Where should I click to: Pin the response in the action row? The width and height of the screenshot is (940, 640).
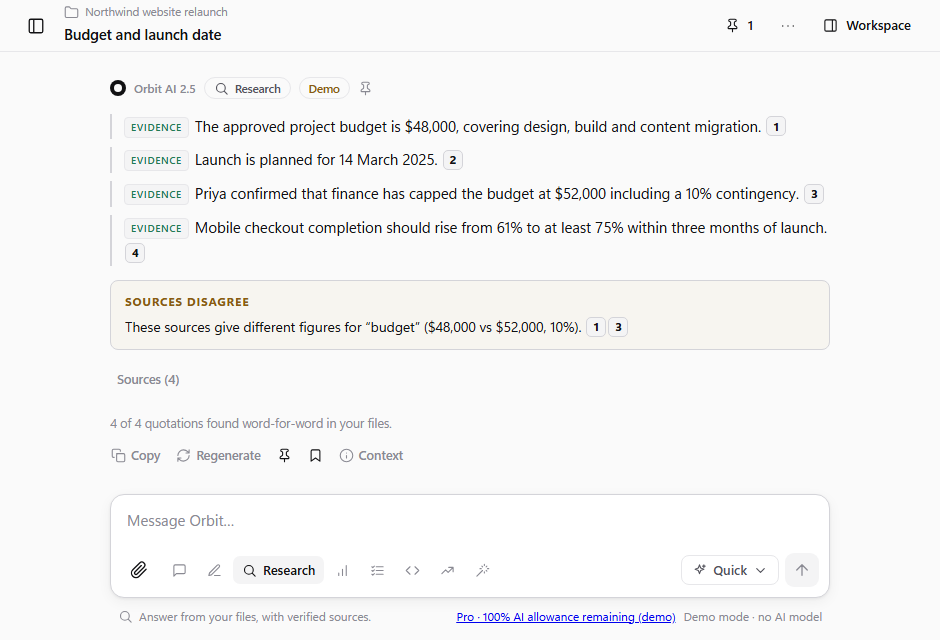285,455
